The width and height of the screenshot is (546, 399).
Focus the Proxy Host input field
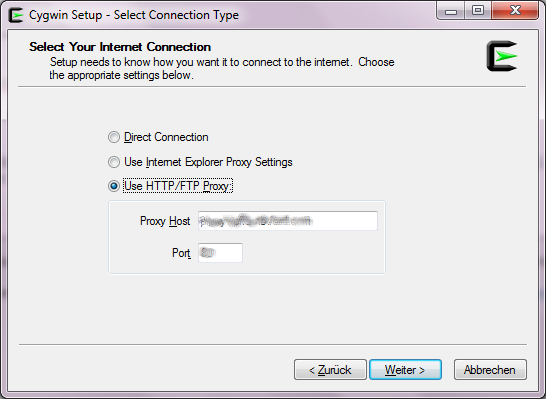[x=288, y=221]
